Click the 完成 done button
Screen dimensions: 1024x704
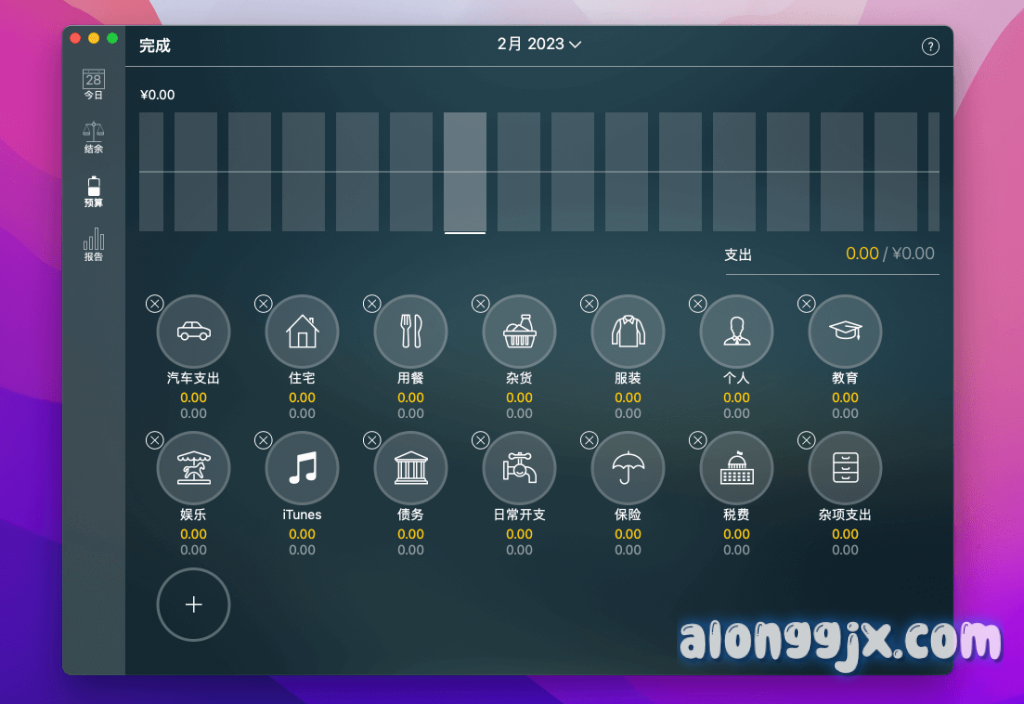point(155,45)
